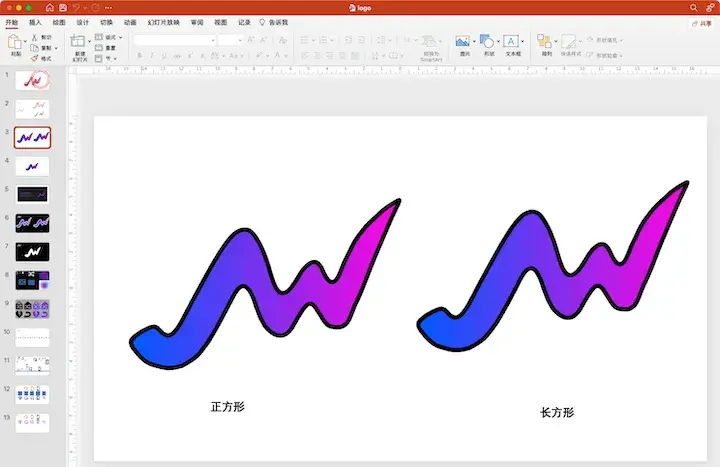Insert a picture using the 图片 icon
This screenshot has height=467, width=720.
[x=462, y=41]
